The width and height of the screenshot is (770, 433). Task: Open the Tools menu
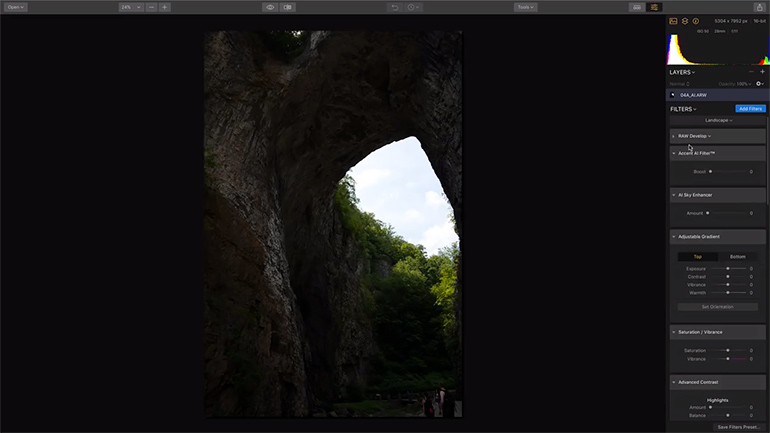525,7
